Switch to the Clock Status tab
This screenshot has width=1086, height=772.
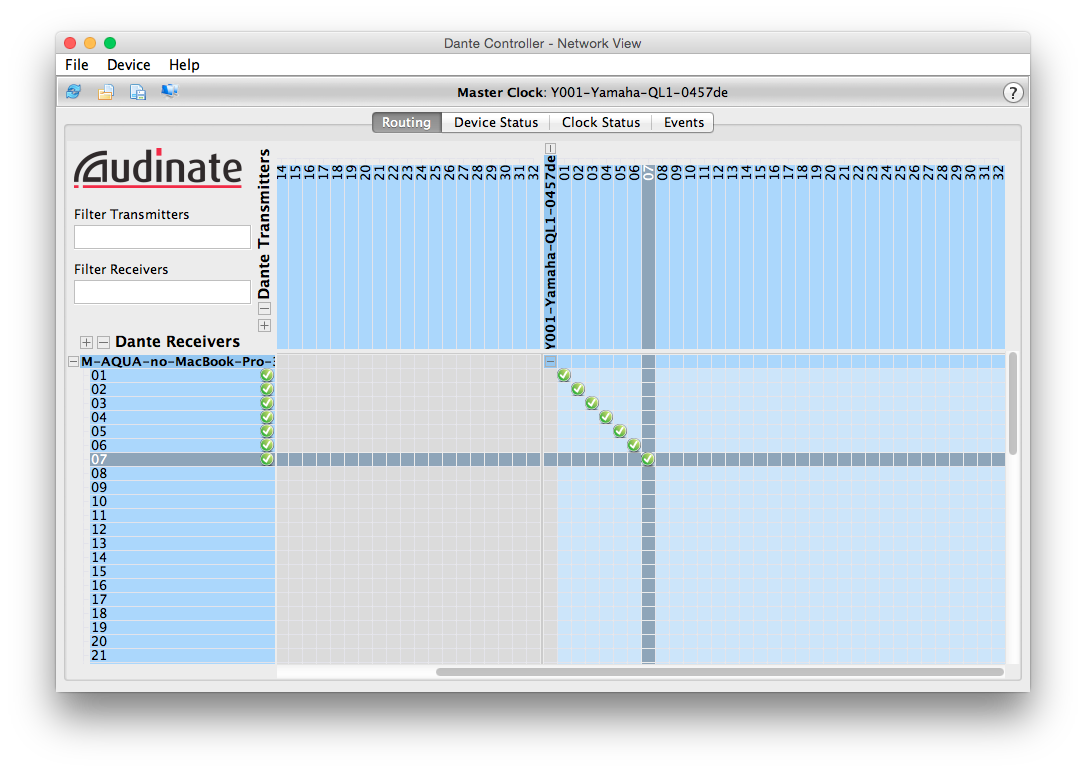click(x=601, y=123)
